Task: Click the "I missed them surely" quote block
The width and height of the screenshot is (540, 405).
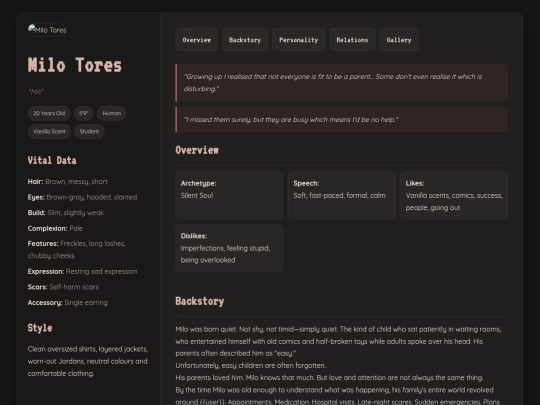Action: (x=341, y=120)
